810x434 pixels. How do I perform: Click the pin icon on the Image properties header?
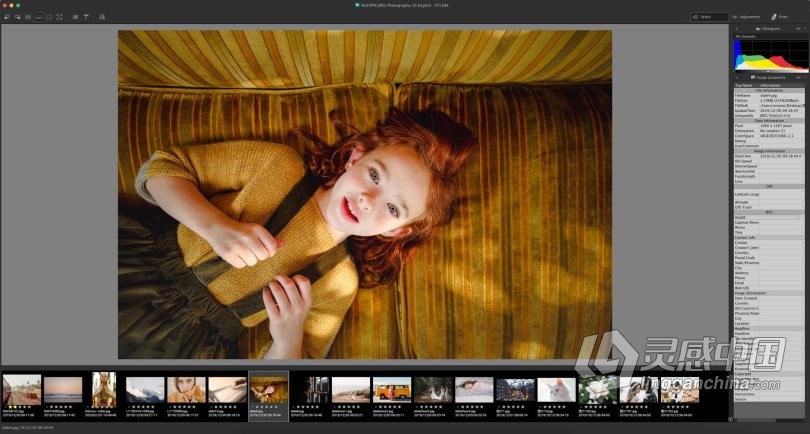point(799,78)
